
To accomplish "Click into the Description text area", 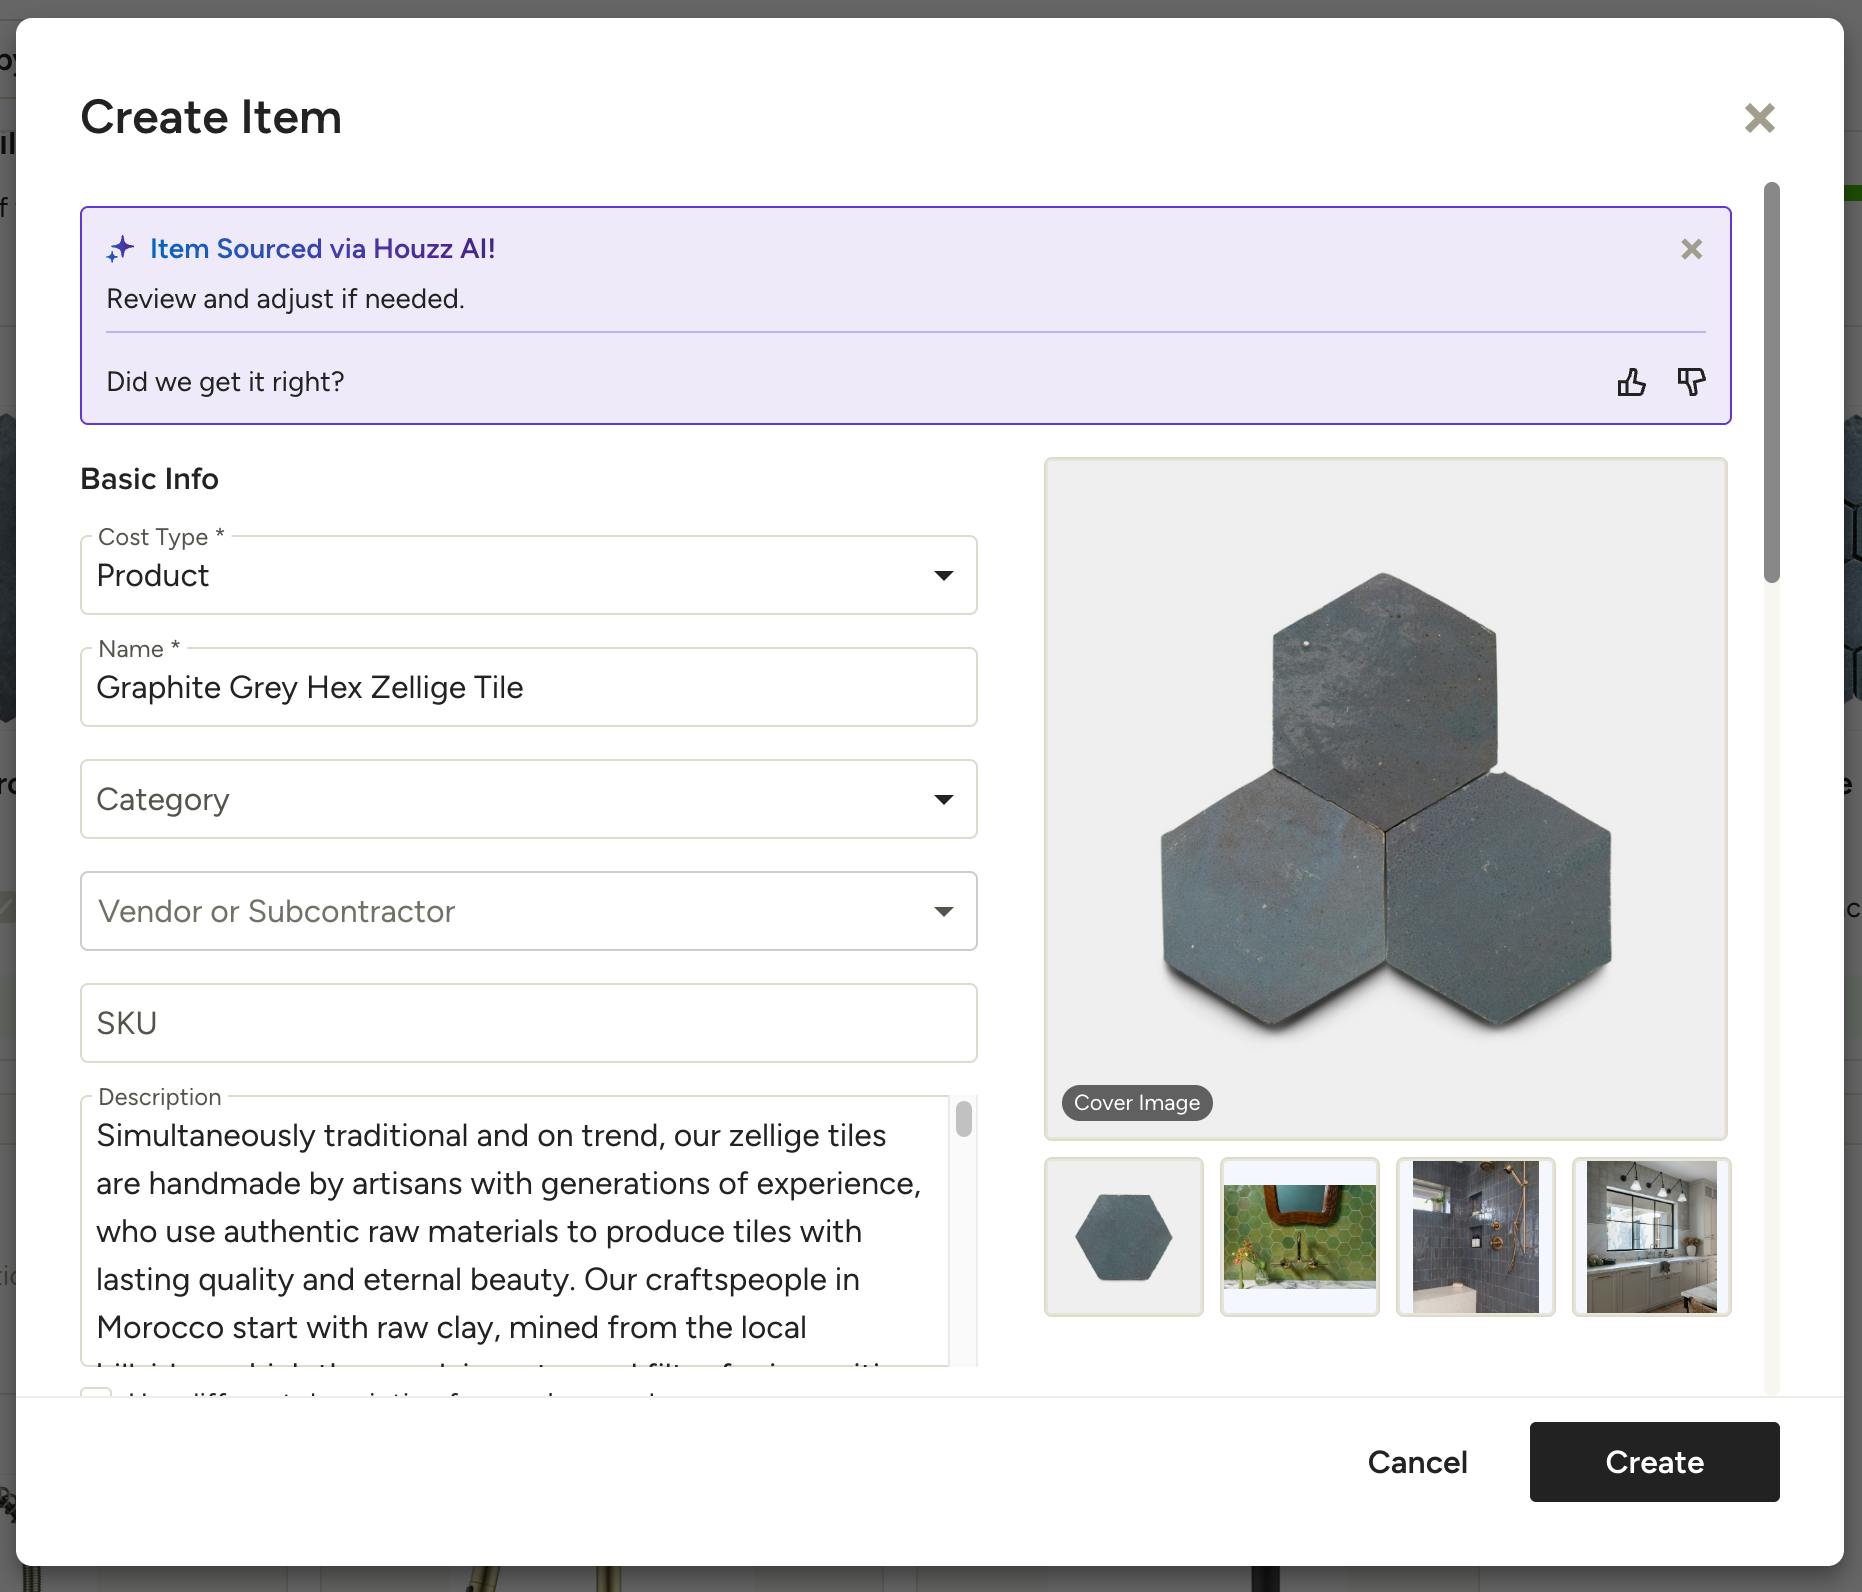I will pos(515,1231).
